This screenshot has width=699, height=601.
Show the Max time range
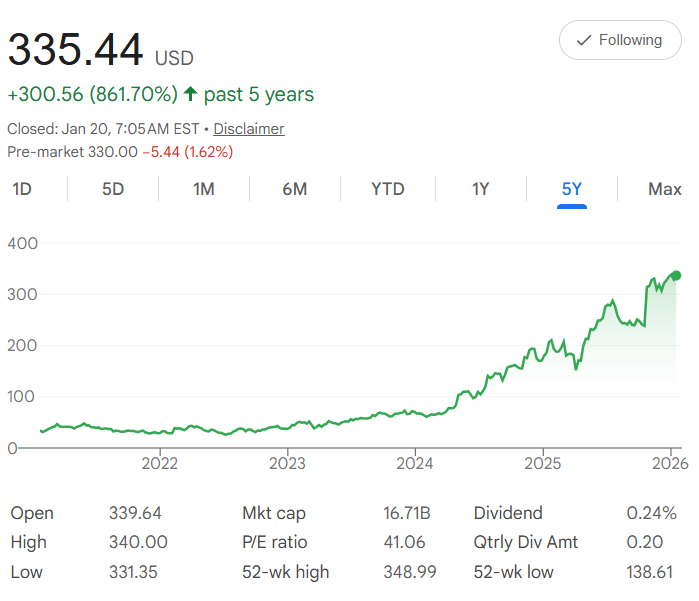(x=664, y=189)
